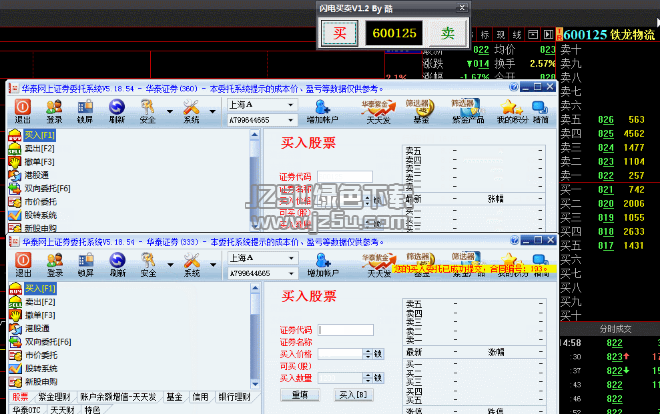Select 卖出[F2] in the (333) window tree
Image resolution: width=660 pixels, height=414 pixels.
(x=40, y=302)
